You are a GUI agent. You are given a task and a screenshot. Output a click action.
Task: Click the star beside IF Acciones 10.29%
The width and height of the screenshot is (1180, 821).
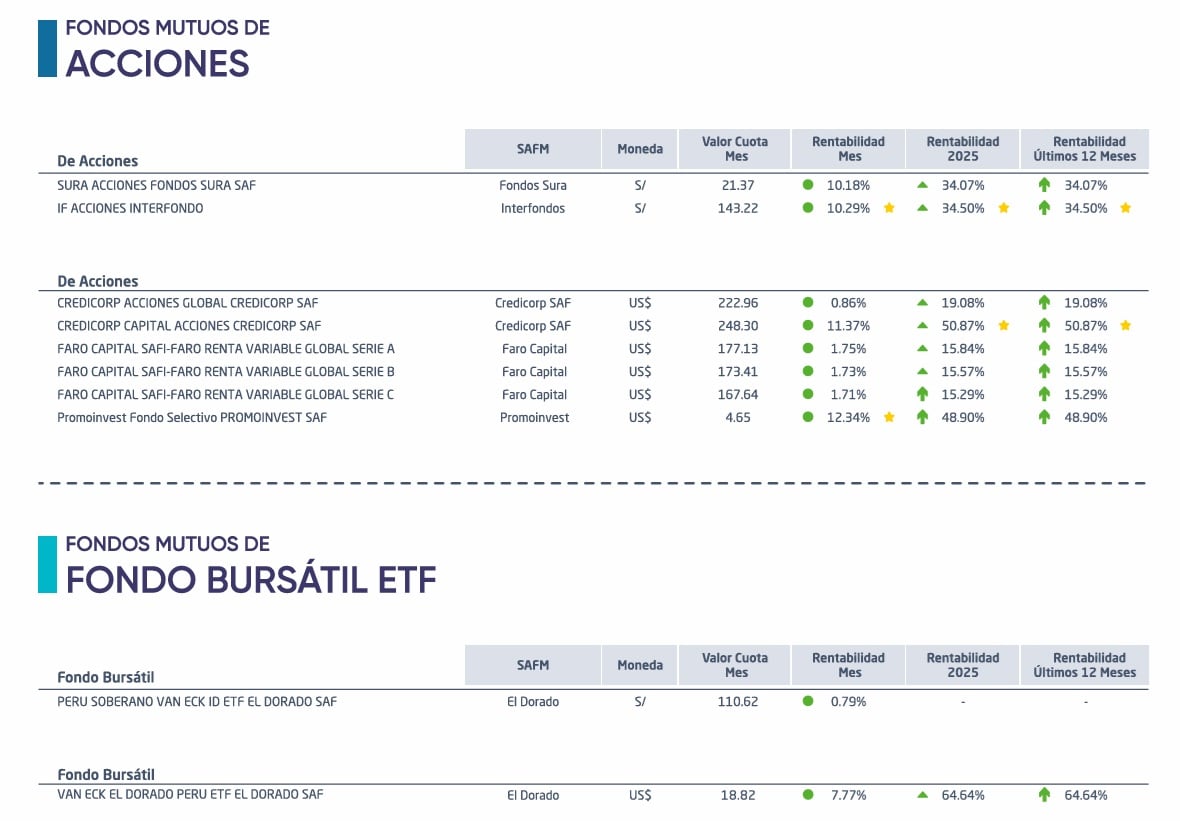889,208
